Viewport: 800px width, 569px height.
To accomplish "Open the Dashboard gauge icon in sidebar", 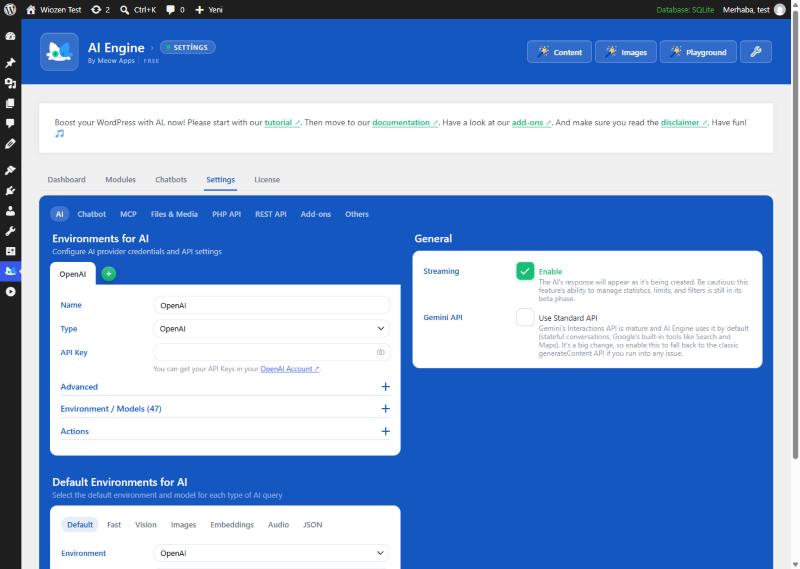I will [10, 36].
